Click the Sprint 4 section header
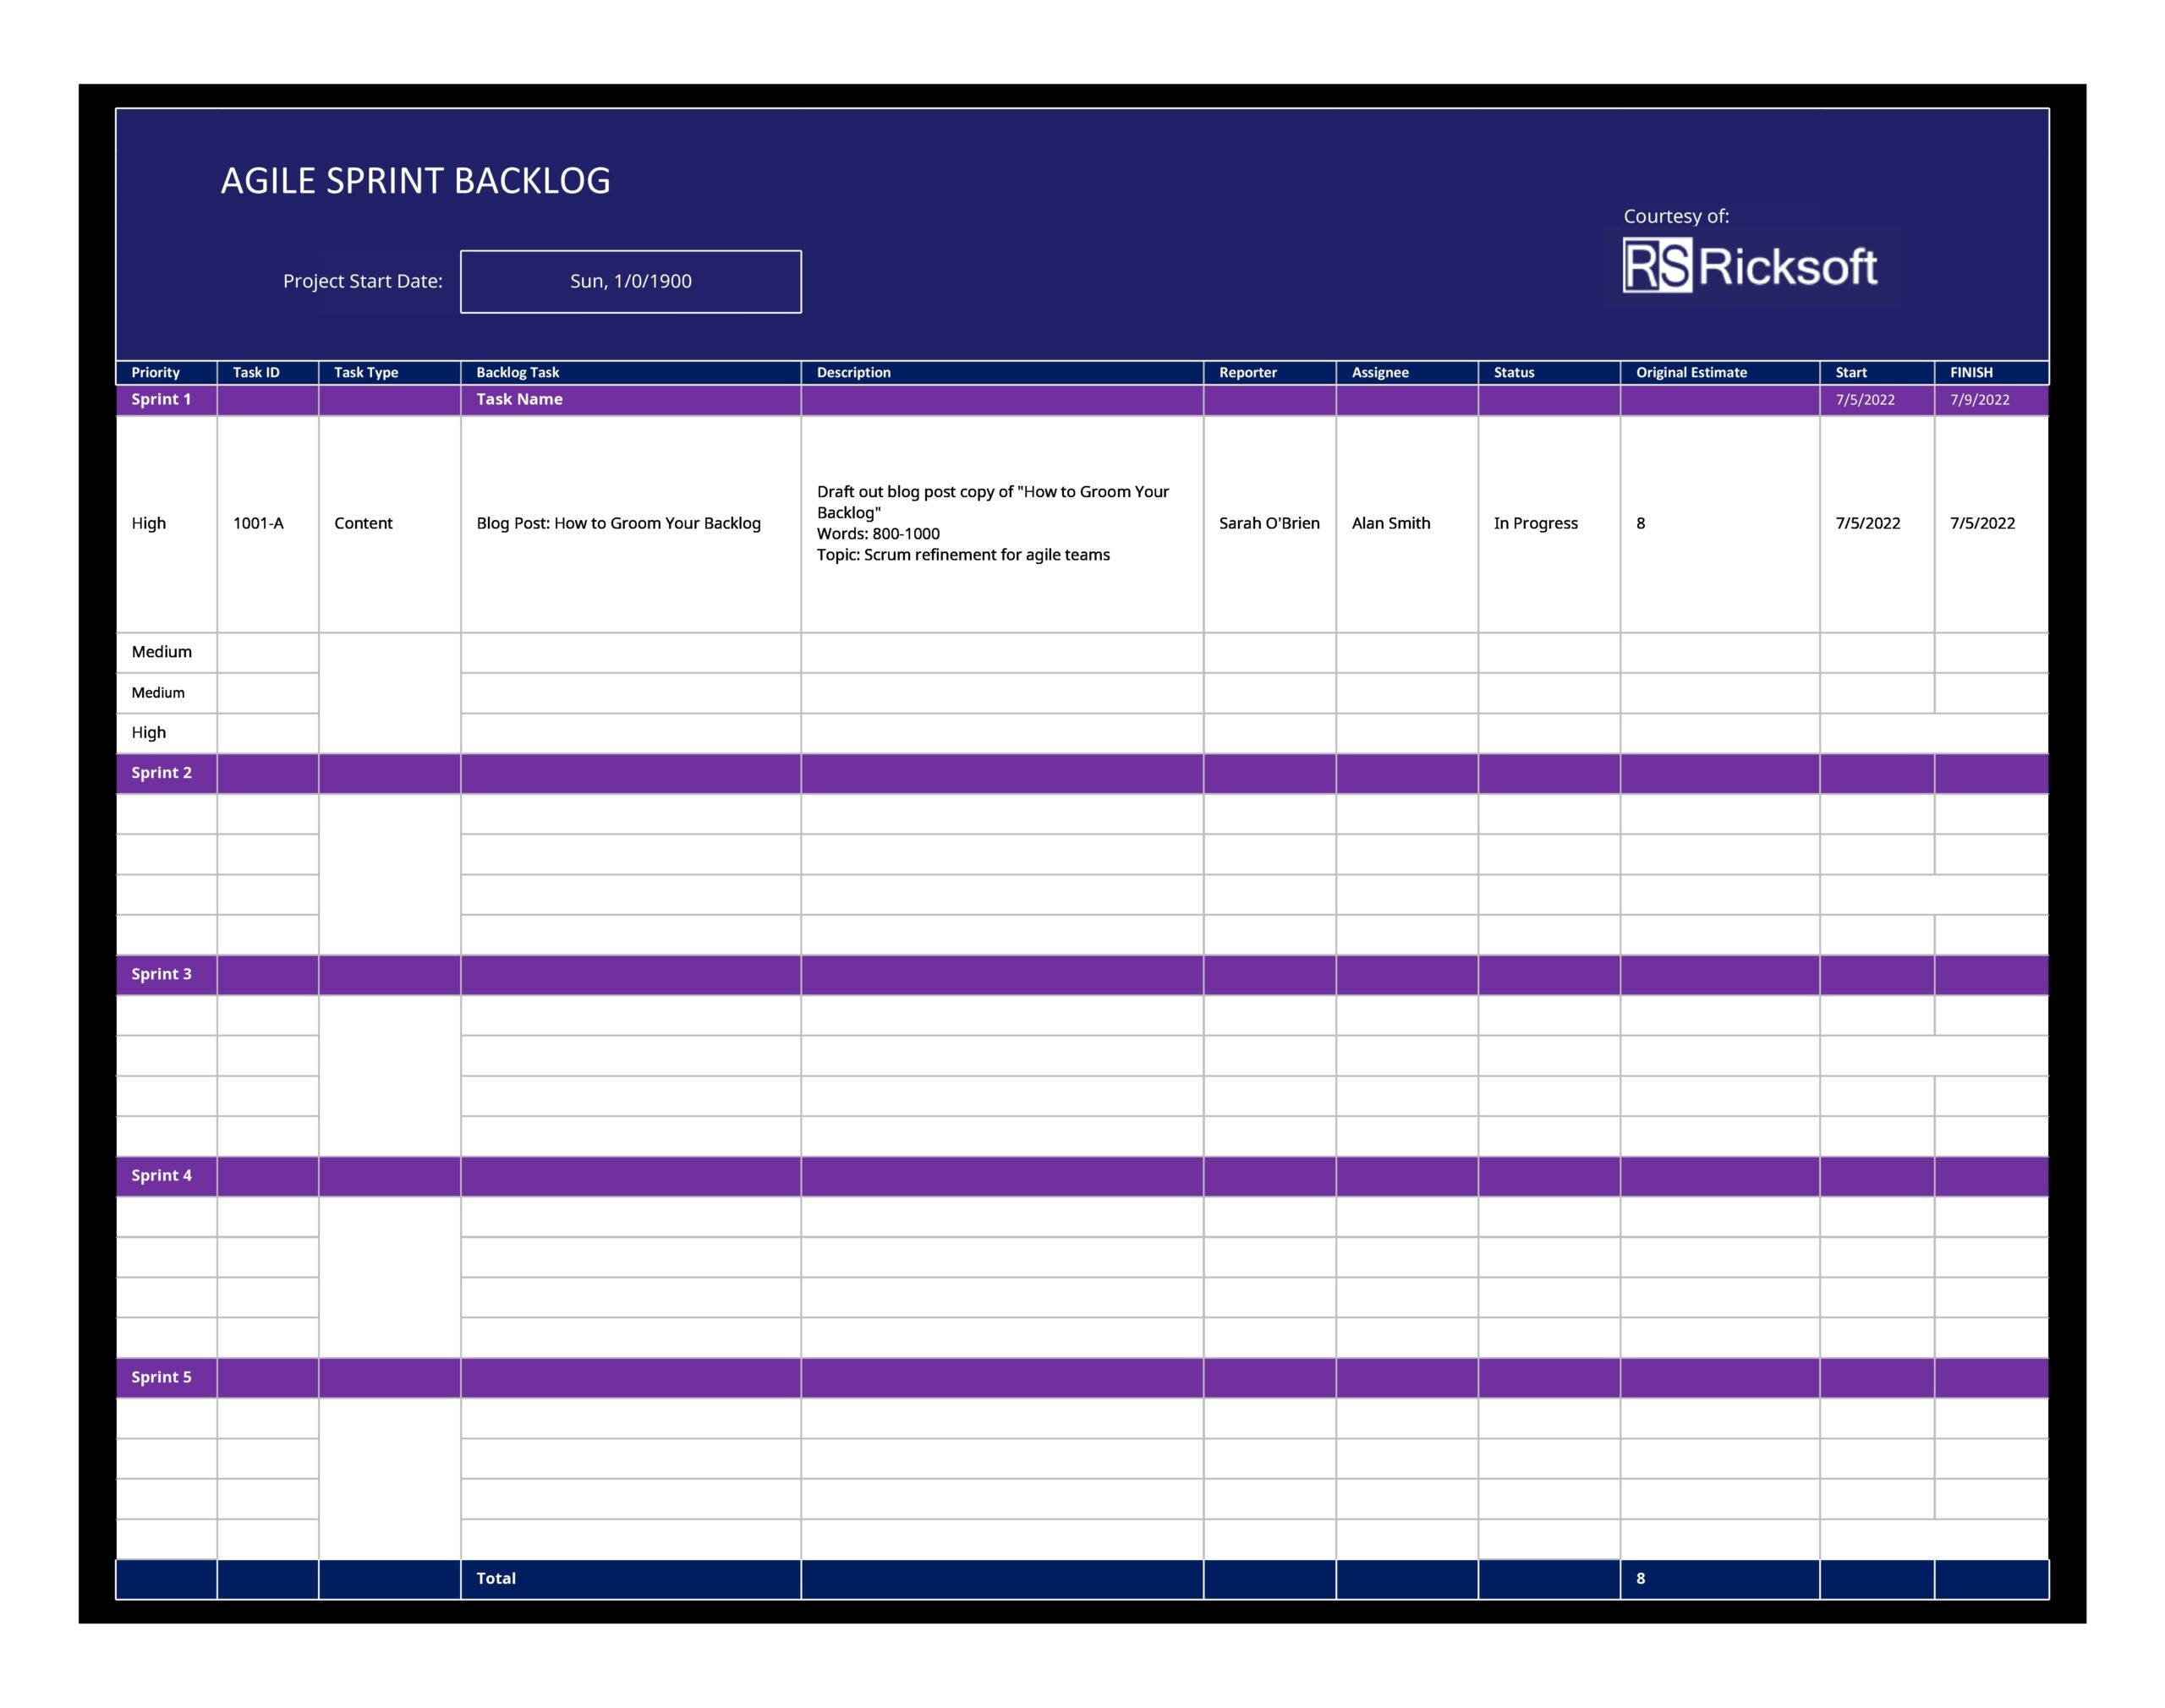Image resolution: width=2165 pixels, height=1708 pixels. [161, 1175]
